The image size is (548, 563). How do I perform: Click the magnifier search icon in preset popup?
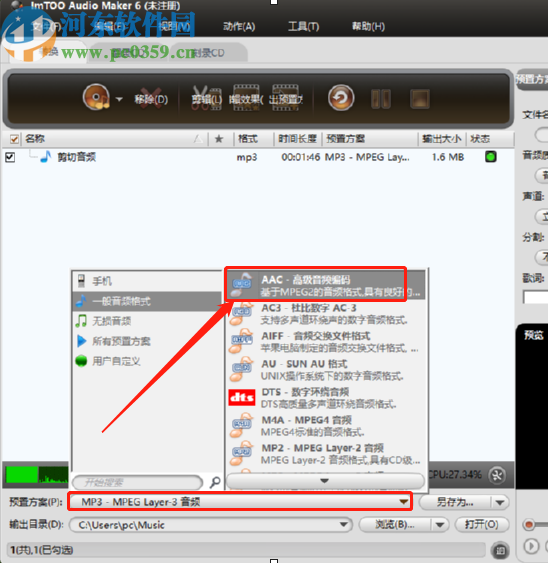pos(215,482)
